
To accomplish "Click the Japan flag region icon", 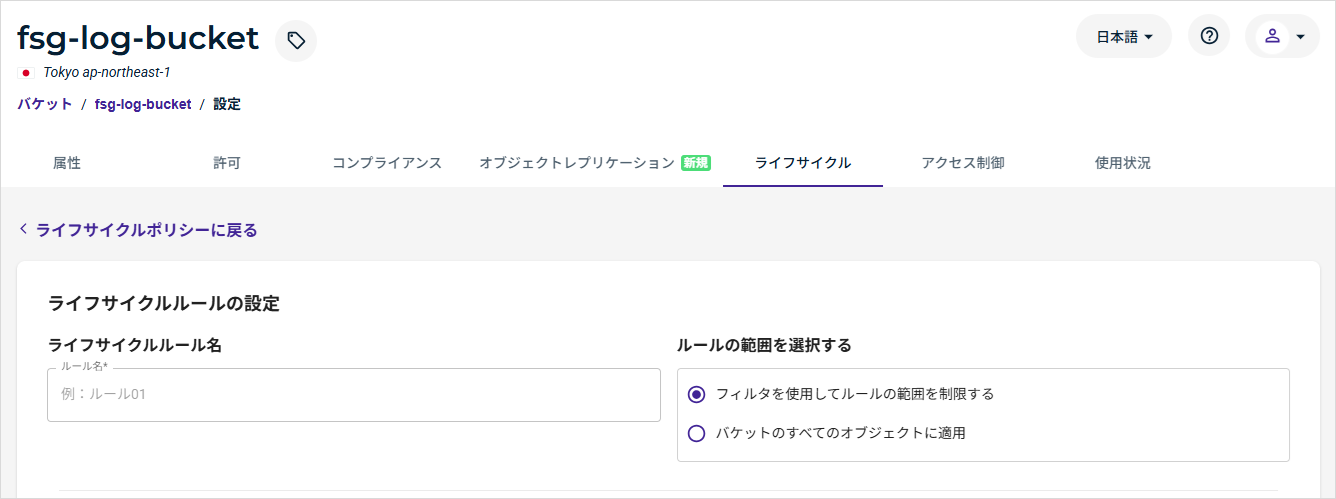I will pyautogui.click(x=26, y=73).
